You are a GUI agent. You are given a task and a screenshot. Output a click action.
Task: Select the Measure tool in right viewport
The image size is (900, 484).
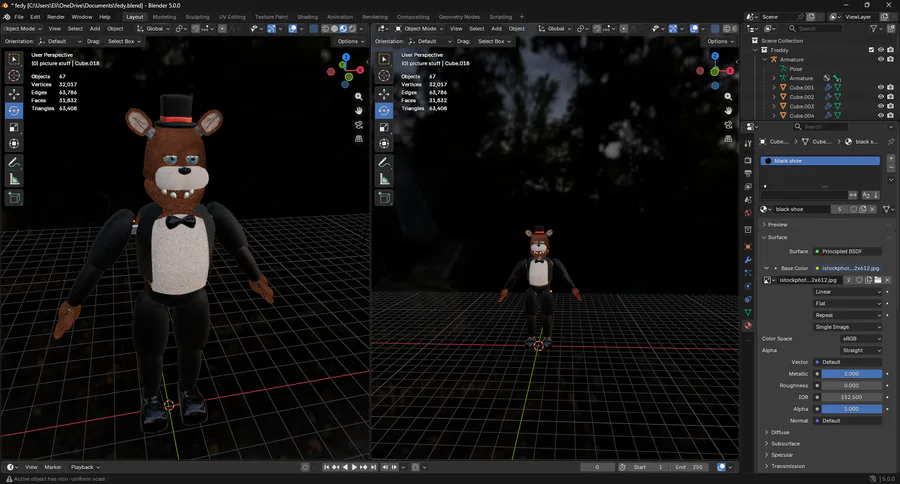[x=384, y=179]
